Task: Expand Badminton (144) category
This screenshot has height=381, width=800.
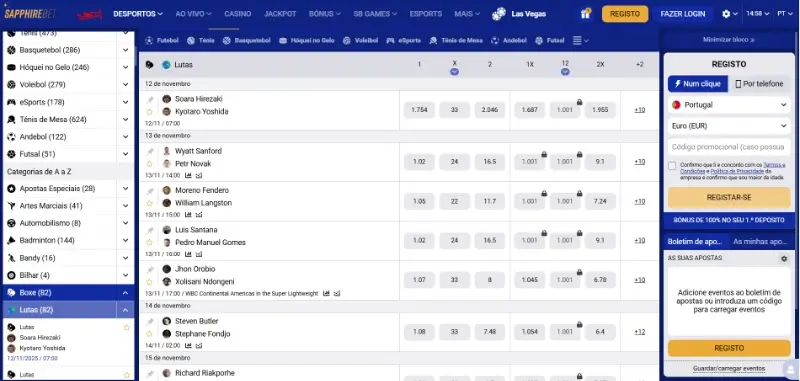Action: pos(126,240)
